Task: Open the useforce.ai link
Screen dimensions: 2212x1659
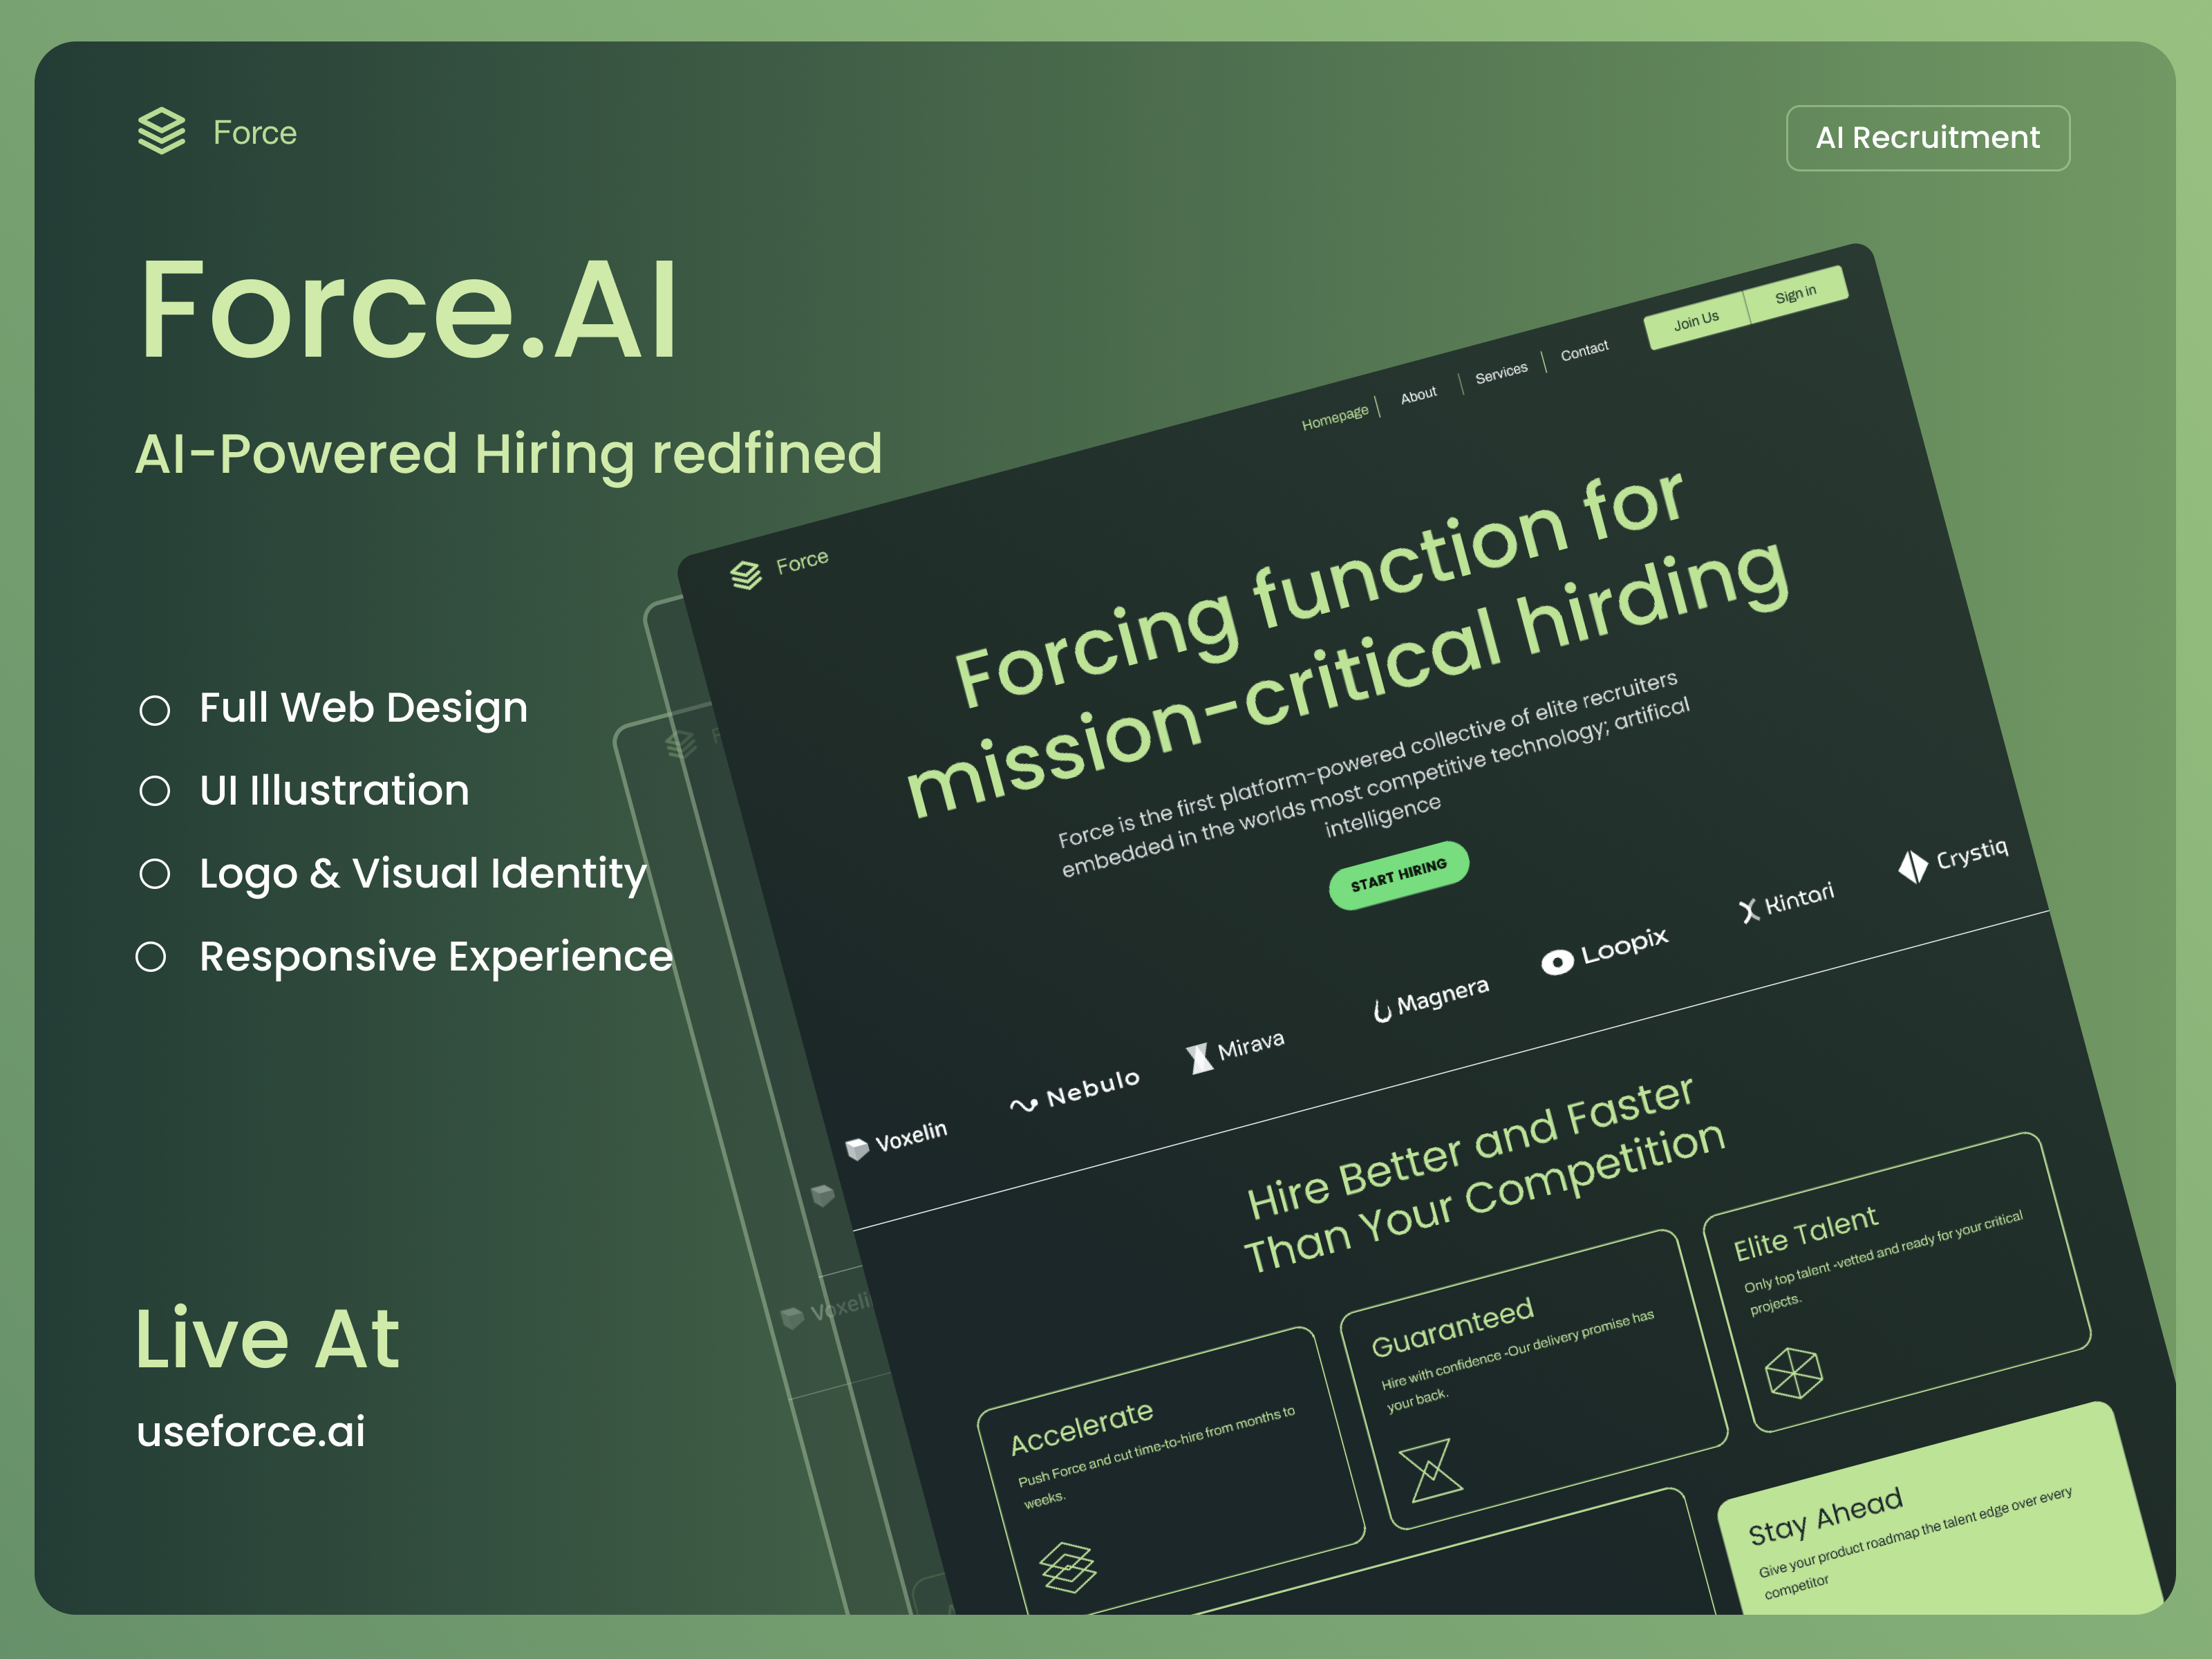Action: tap(250, 1432)
